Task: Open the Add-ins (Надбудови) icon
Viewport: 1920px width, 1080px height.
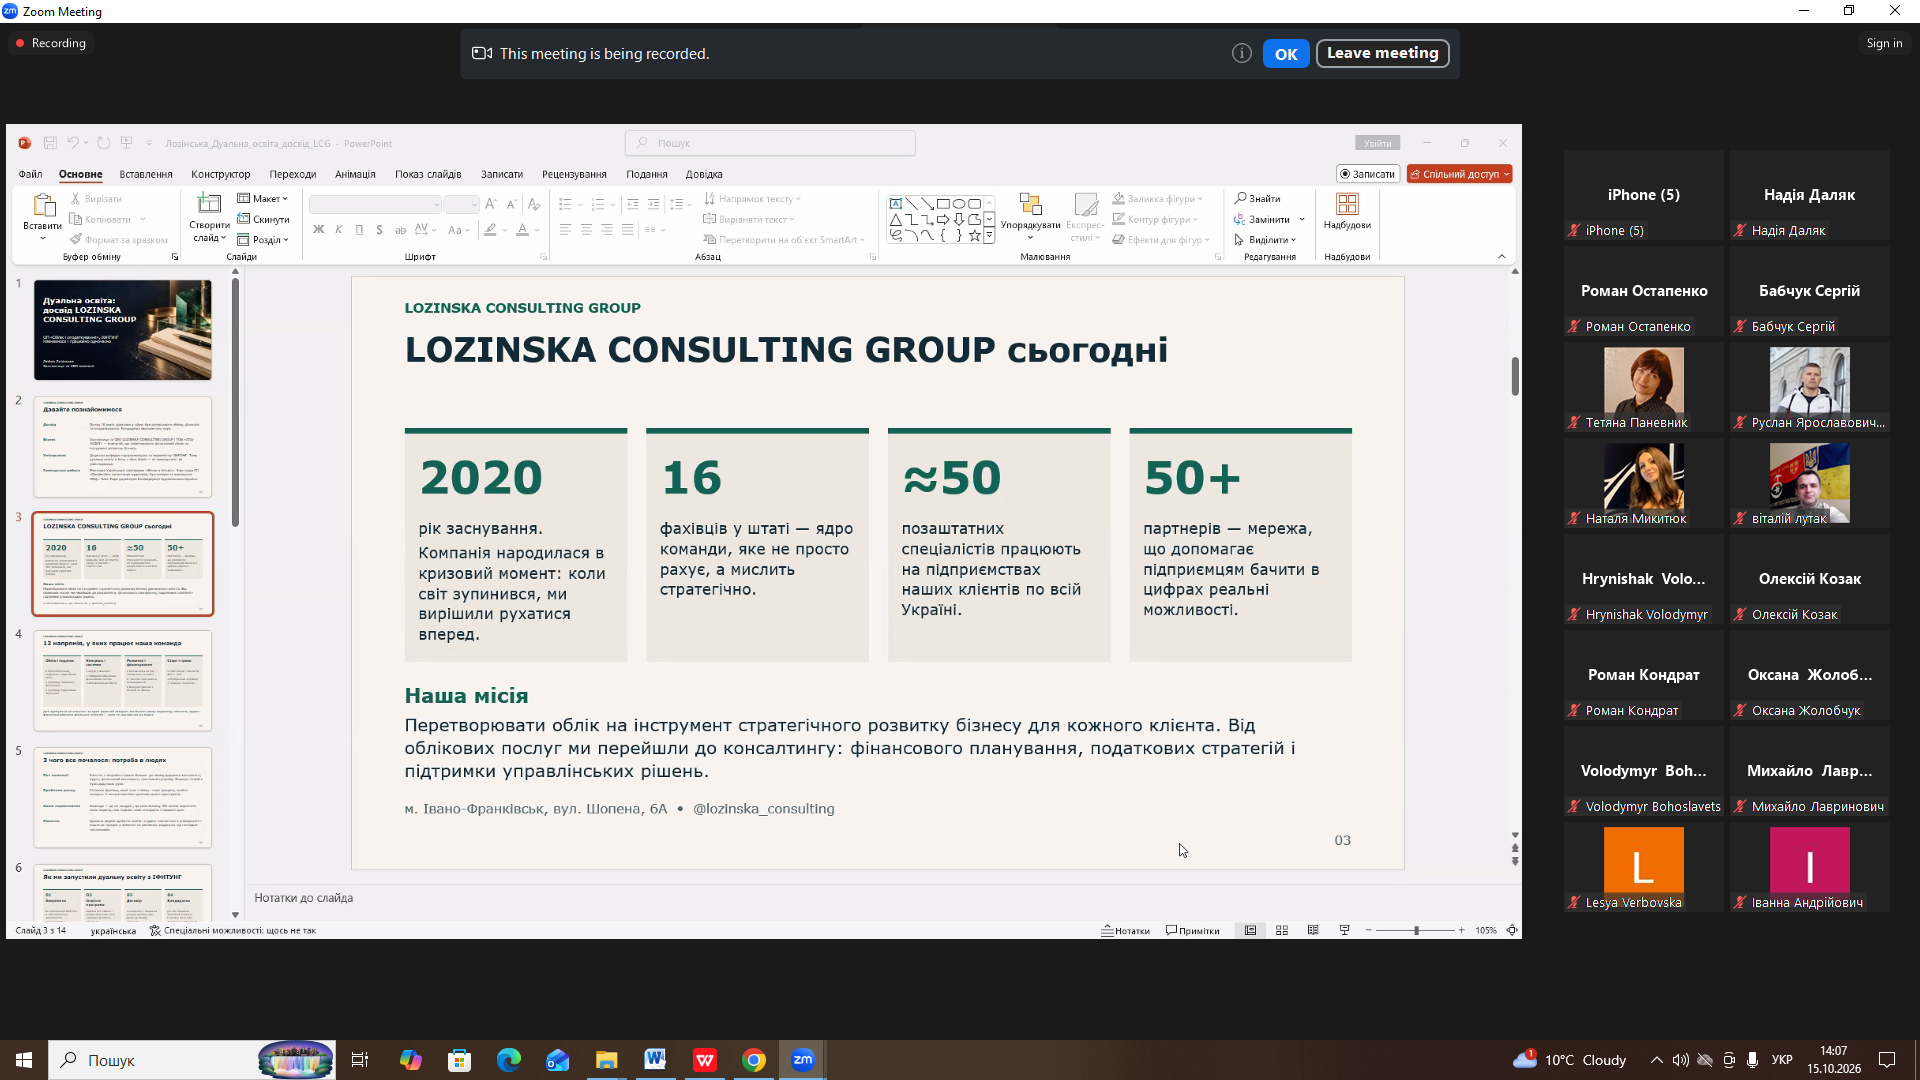Action: pyautogui.click(x=1347, y=204)
